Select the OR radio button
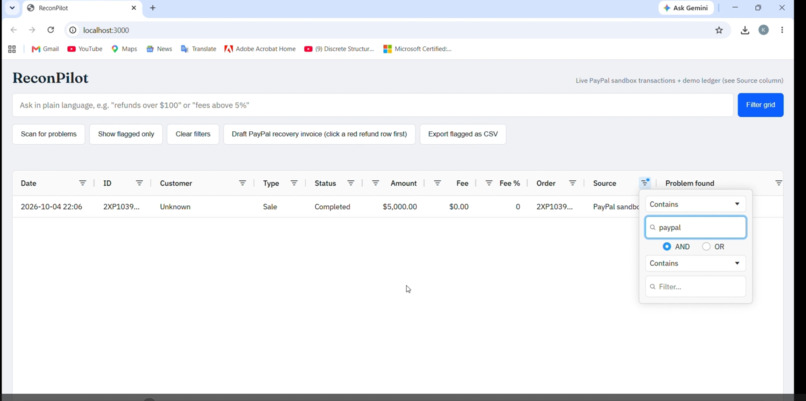This screenshot has width=806, height=401. 706,247
